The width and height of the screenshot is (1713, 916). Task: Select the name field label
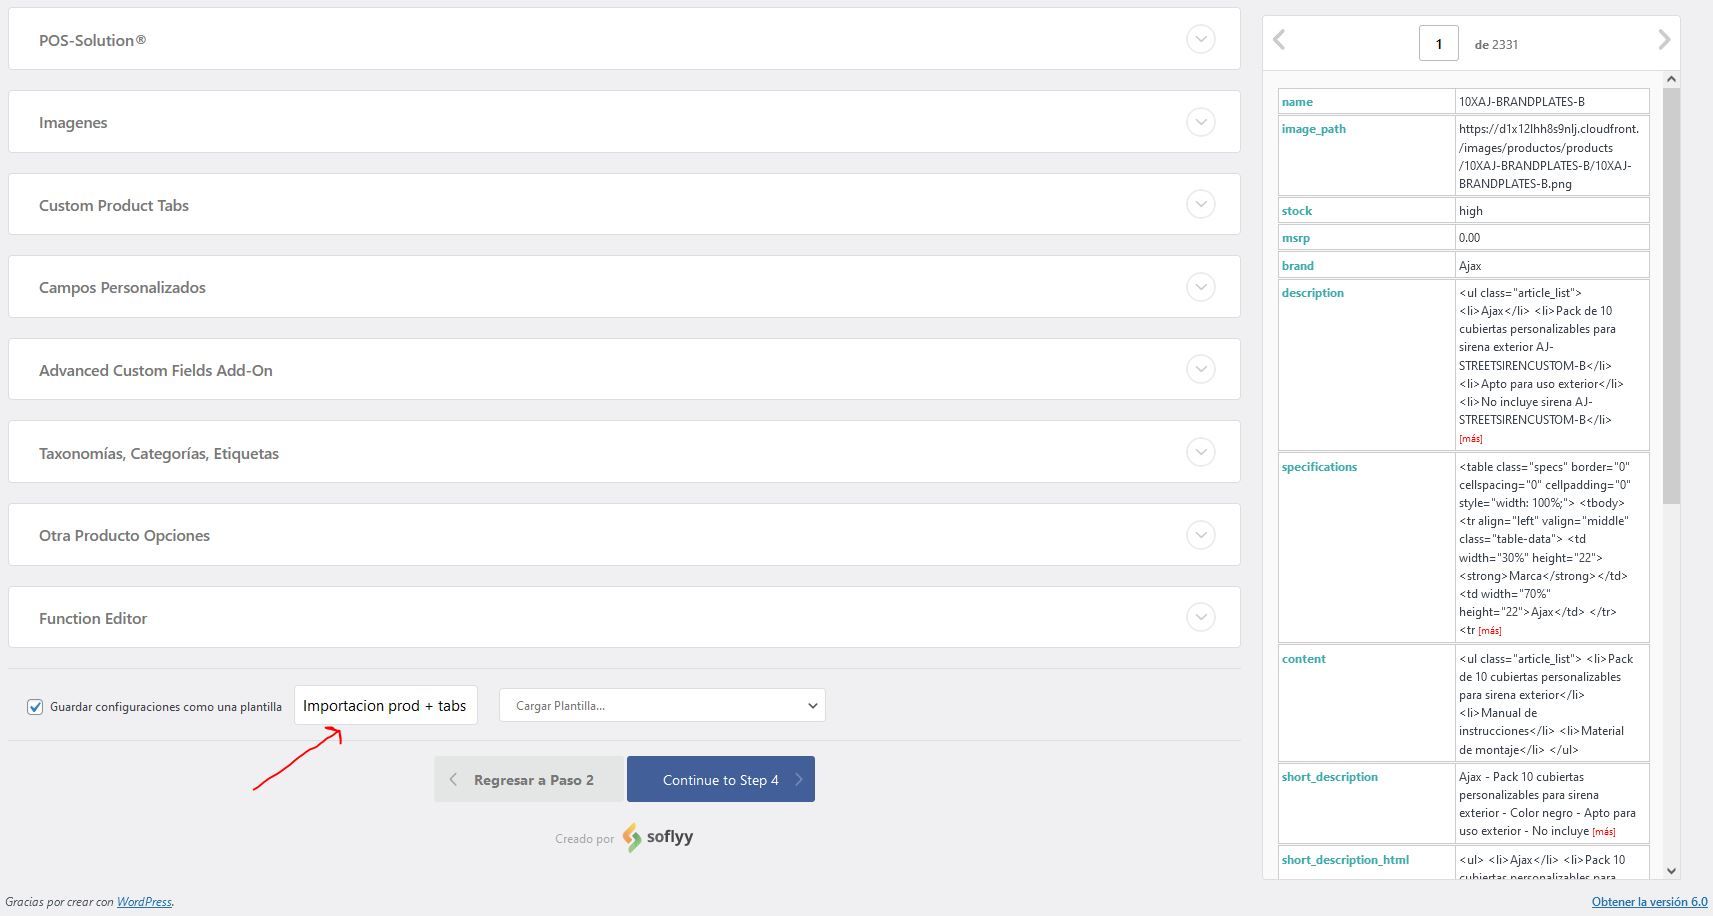point(1297,101)
